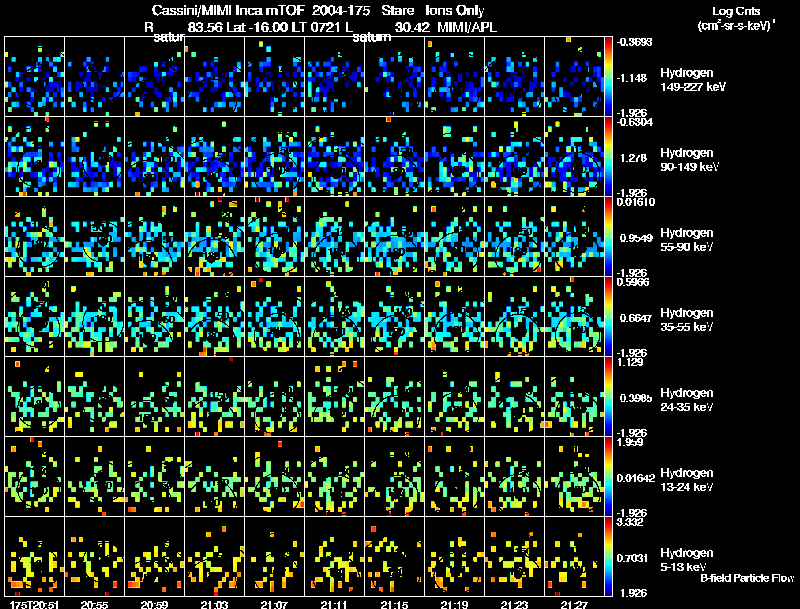Pick the 24-35 keV image at 21:19
This screenshot has width=800, height=609.
454,396
